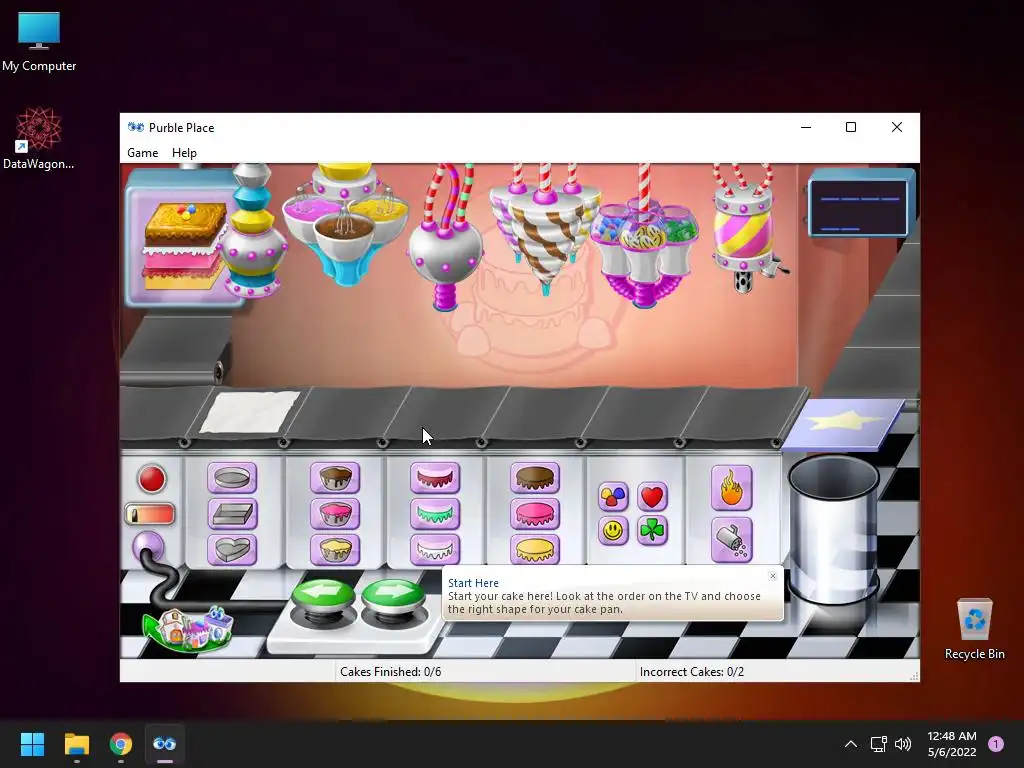Viewport: 1024px width, 768px height.
Task: Click the white paper on conveyor
Action: (249, 412)
